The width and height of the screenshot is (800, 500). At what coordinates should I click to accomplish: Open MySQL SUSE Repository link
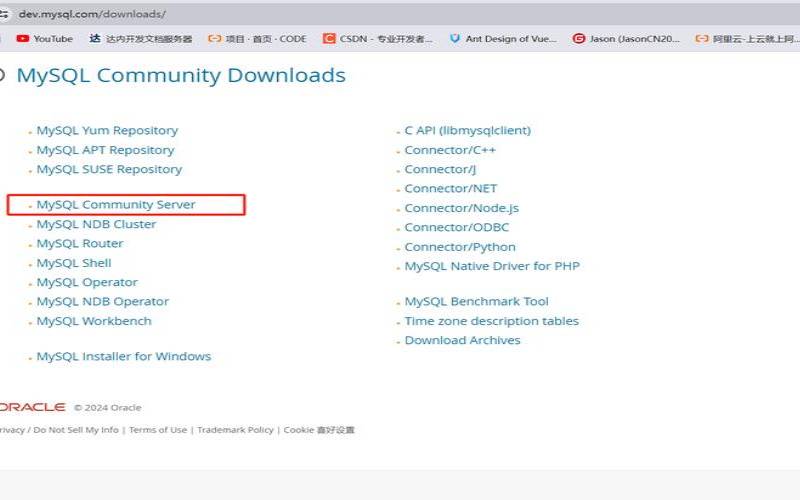click(x=109, y=169)
